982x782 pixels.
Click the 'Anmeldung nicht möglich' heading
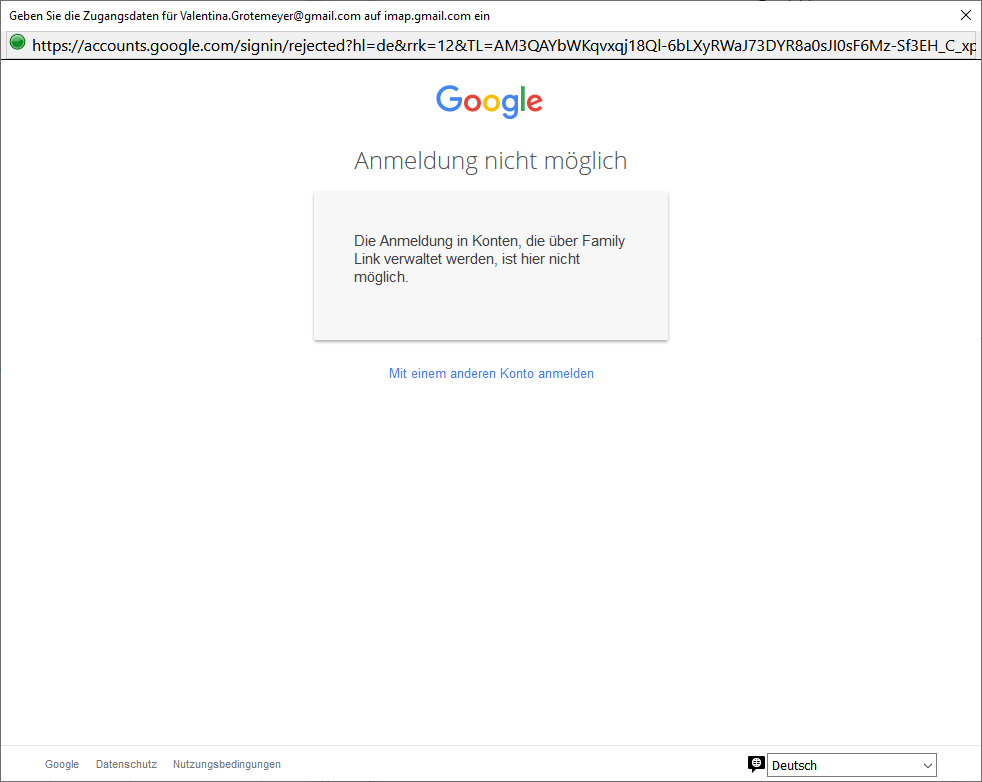pos(490,161)
